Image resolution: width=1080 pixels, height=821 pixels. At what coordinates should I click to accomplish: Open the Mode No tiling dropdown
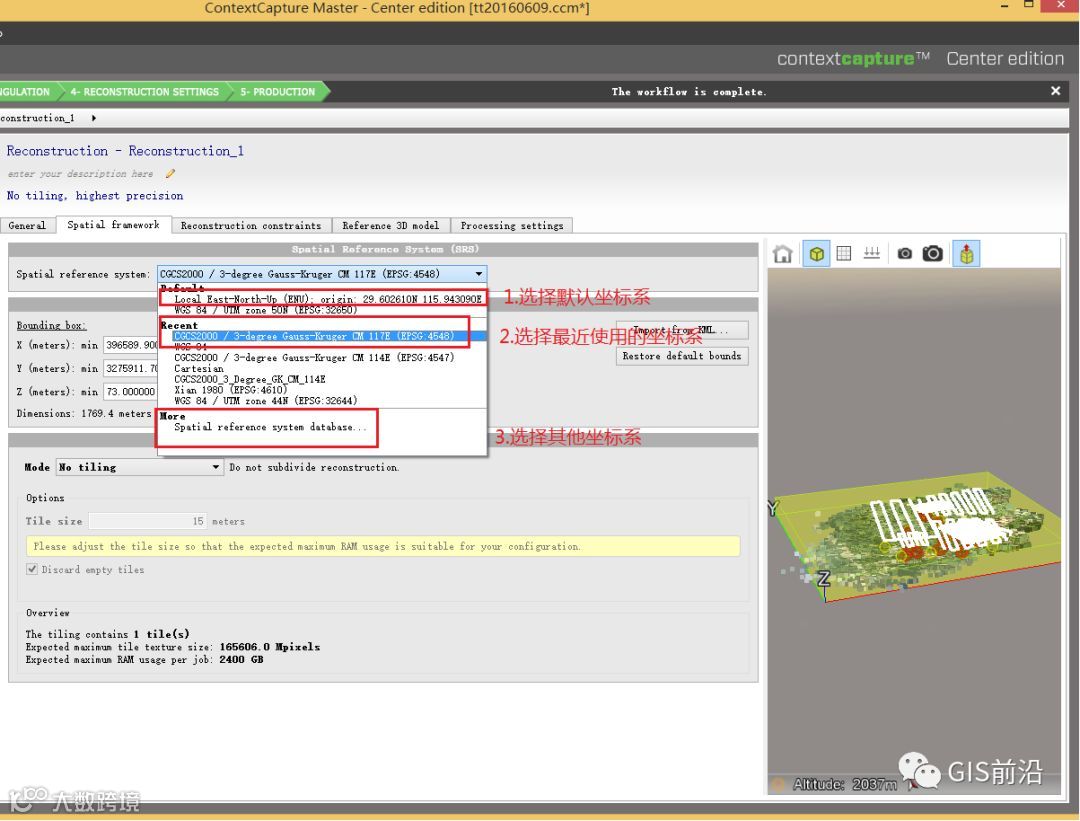pyautogui.click(x=140, y=467)
